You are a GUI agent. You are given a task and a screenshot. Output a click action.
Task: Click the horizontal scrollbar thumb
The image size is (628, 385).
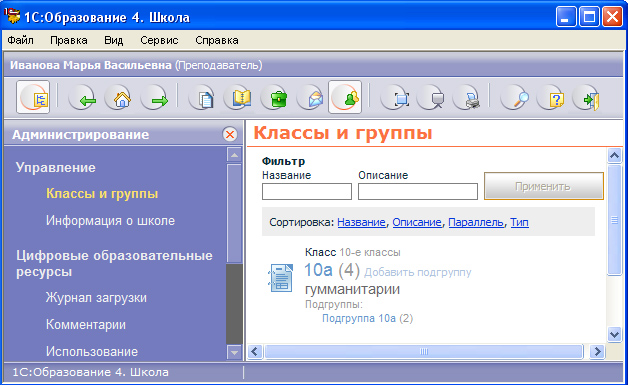pyautogui.click(x=423, y=352)
